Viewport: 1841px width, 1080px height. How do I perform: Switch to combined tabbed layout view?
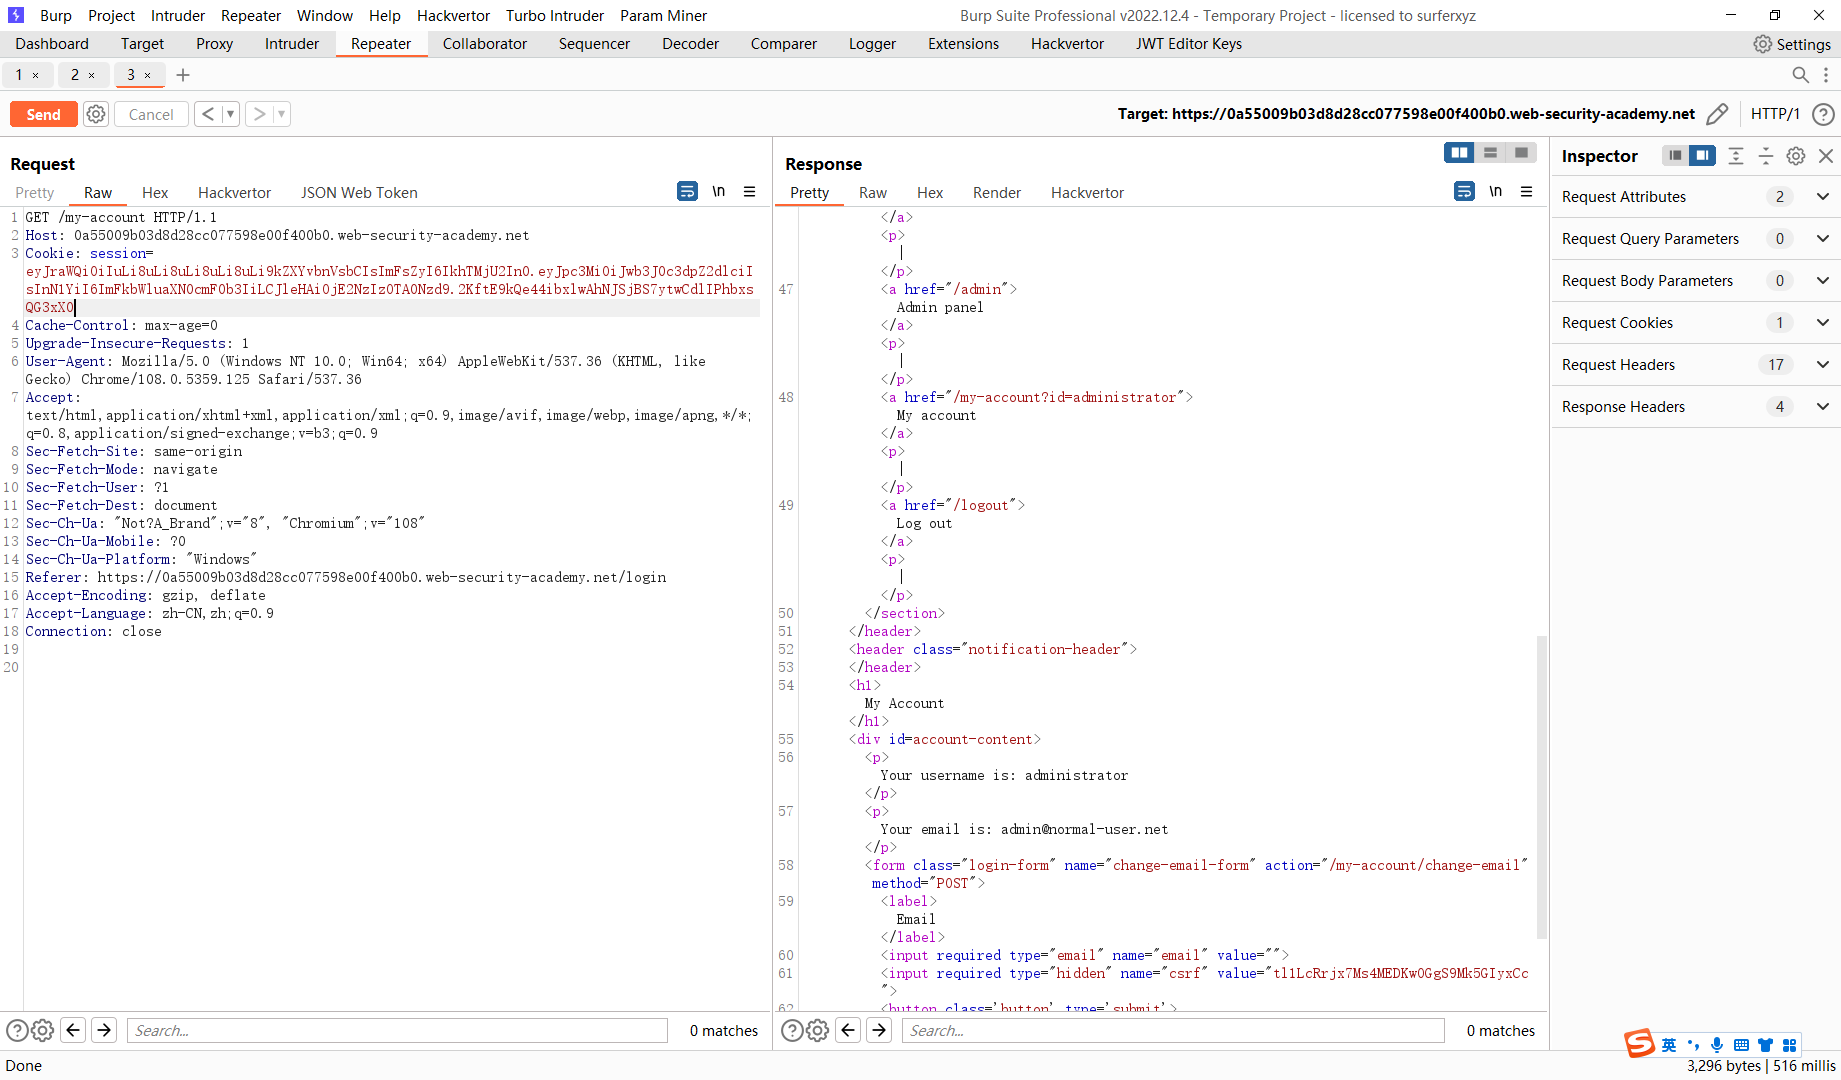[x=1521, y=152]
